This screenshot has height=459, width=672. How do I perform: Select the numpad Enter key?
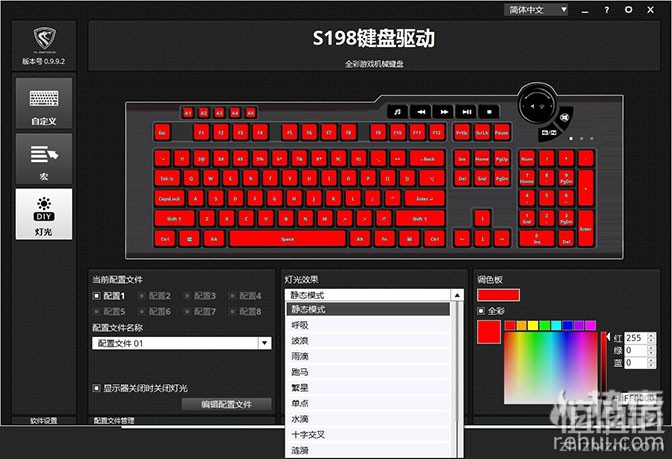point(586,229)
